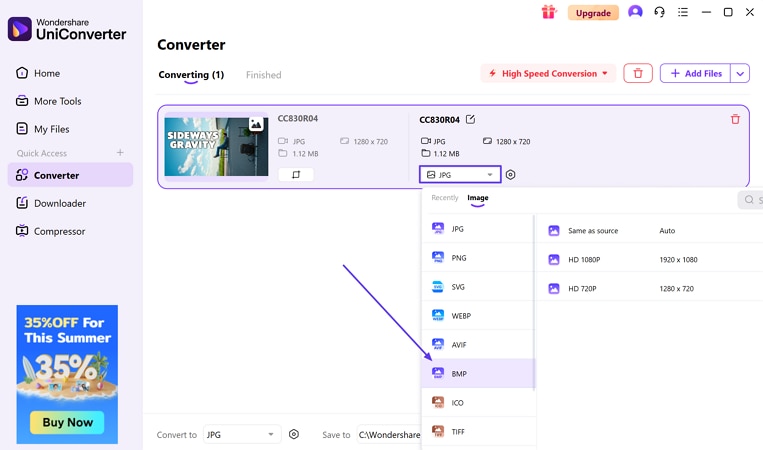Screen dimensions: 763x450
Task: Open the Convert to JPG dropdown at bottom
Action: pyautogui.click(x=242, y=434)
